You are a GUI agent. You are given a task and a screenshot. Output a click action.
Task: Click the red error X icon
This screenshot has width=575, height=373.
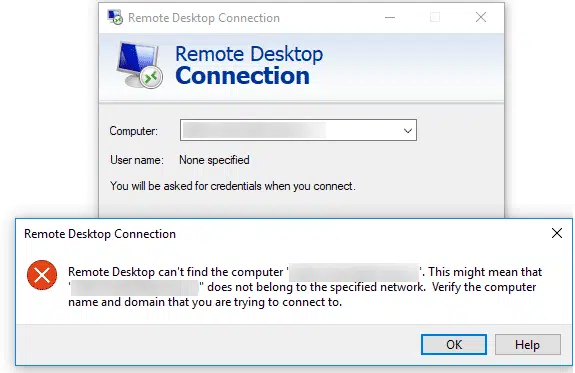click(42, 275)
